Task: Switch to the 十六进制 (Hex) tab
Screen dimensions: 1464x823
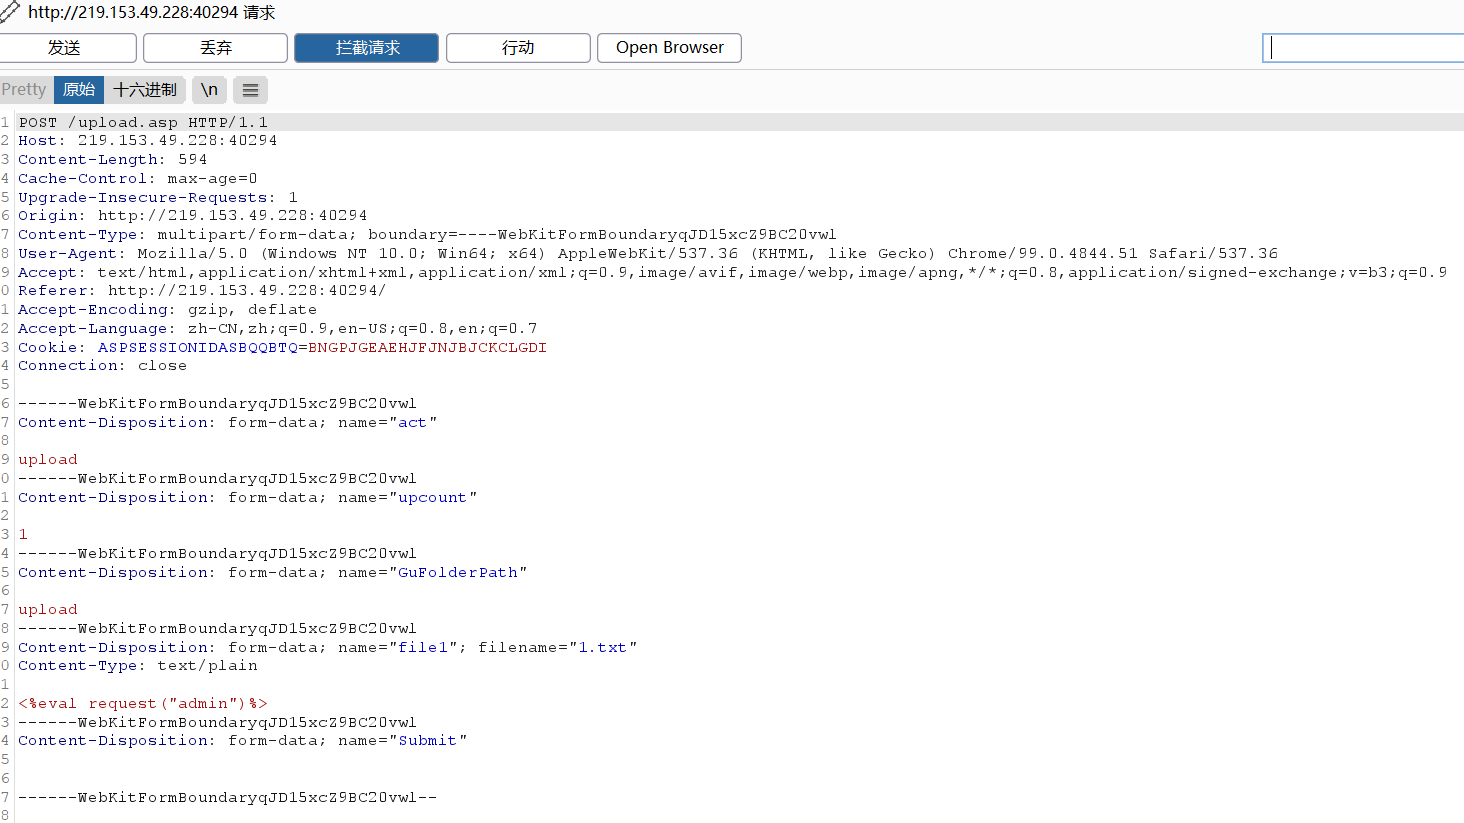Action: pos(145,90)
